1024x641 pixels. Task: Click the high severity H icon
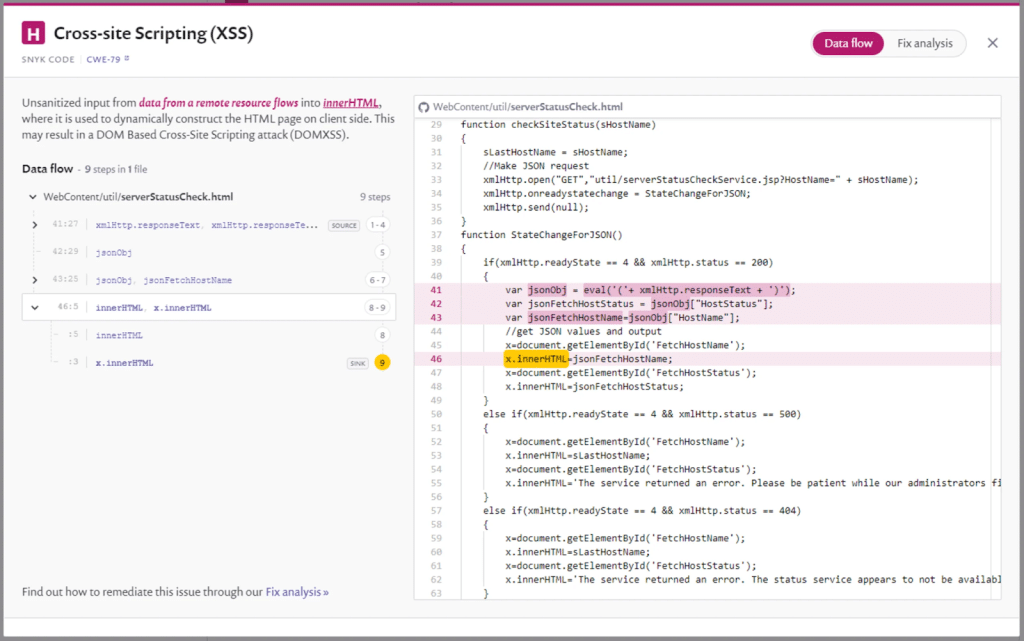point(34,34)
